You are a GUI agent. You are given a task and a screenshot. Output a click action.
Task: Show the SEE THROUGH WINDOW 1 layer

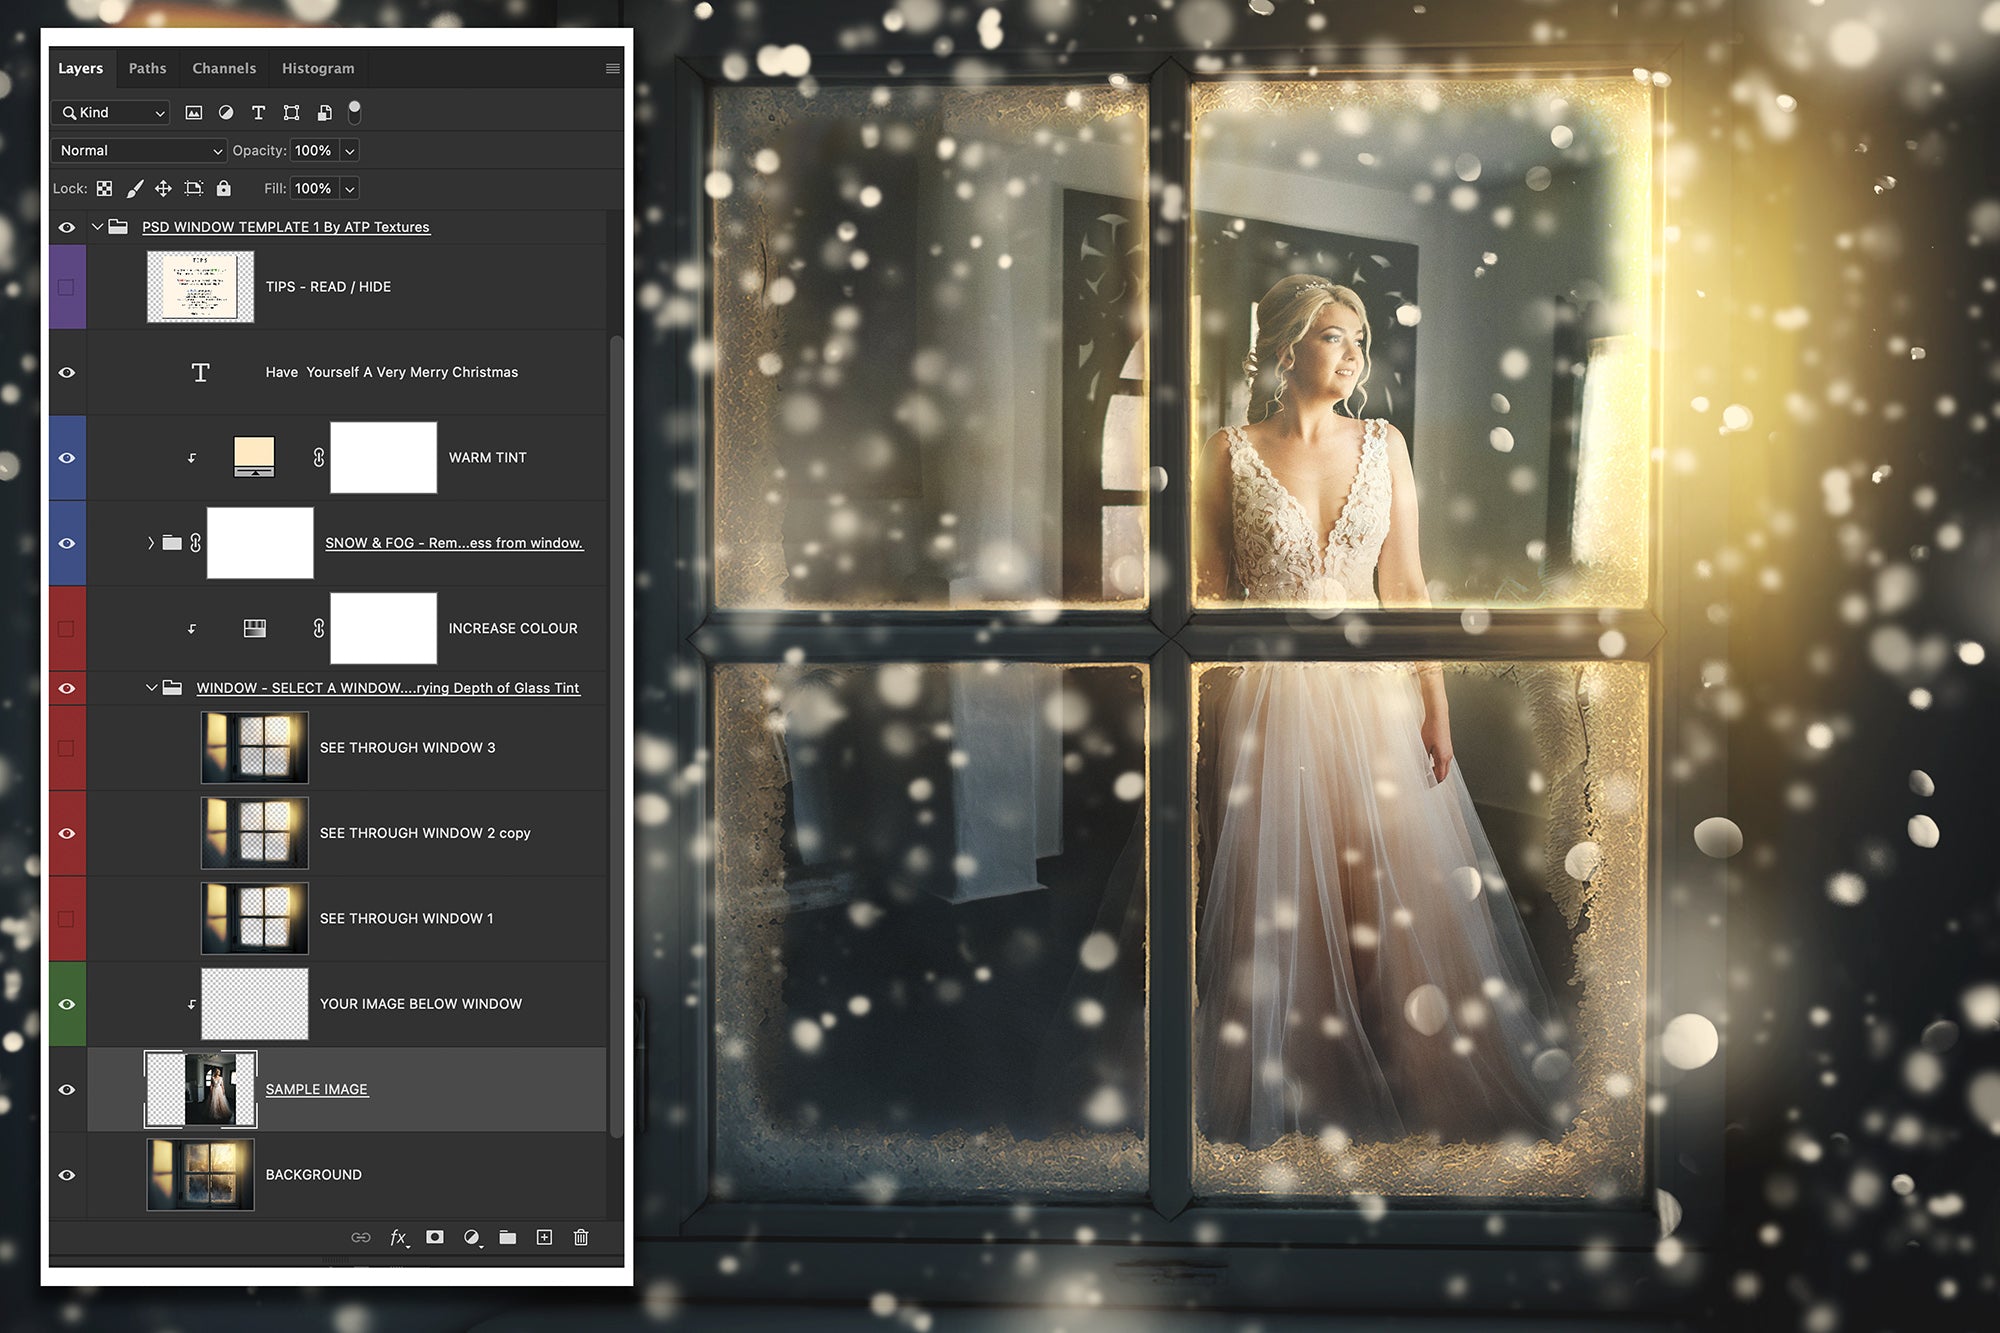[x=66, y=917]
